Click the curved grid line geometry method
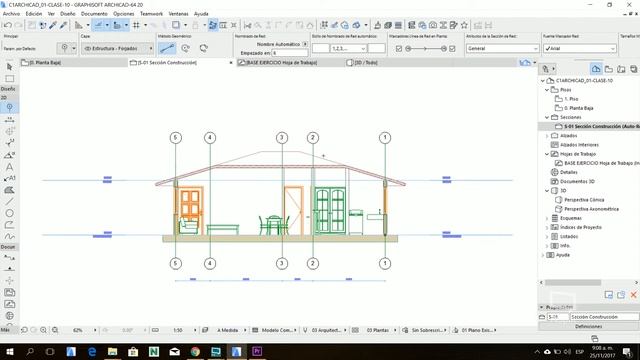Viewport: 640px width, 360px height. [x=185, y=48]
